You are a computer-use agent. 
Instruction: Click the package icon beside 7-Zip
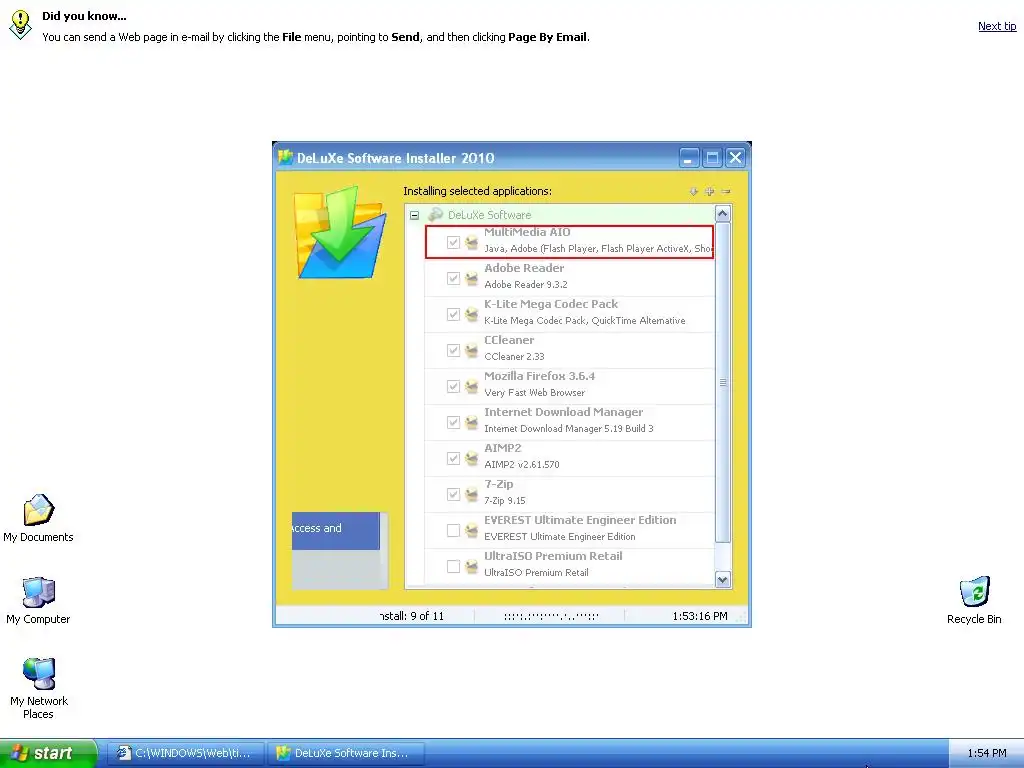coord(472,494)
